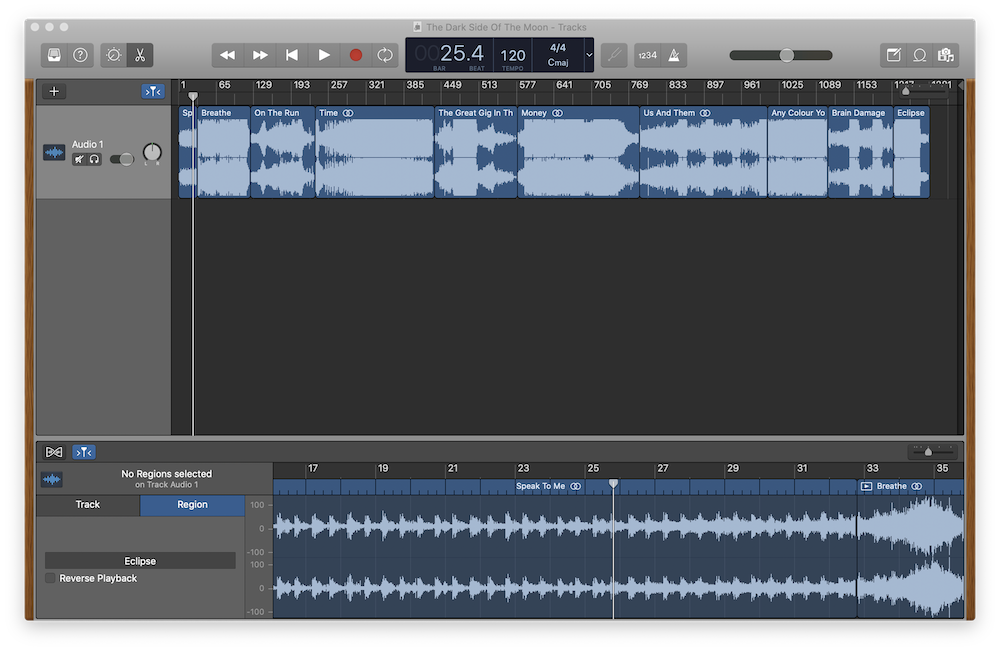Toggle Catch playhead button in tracks header

(153, 92)
